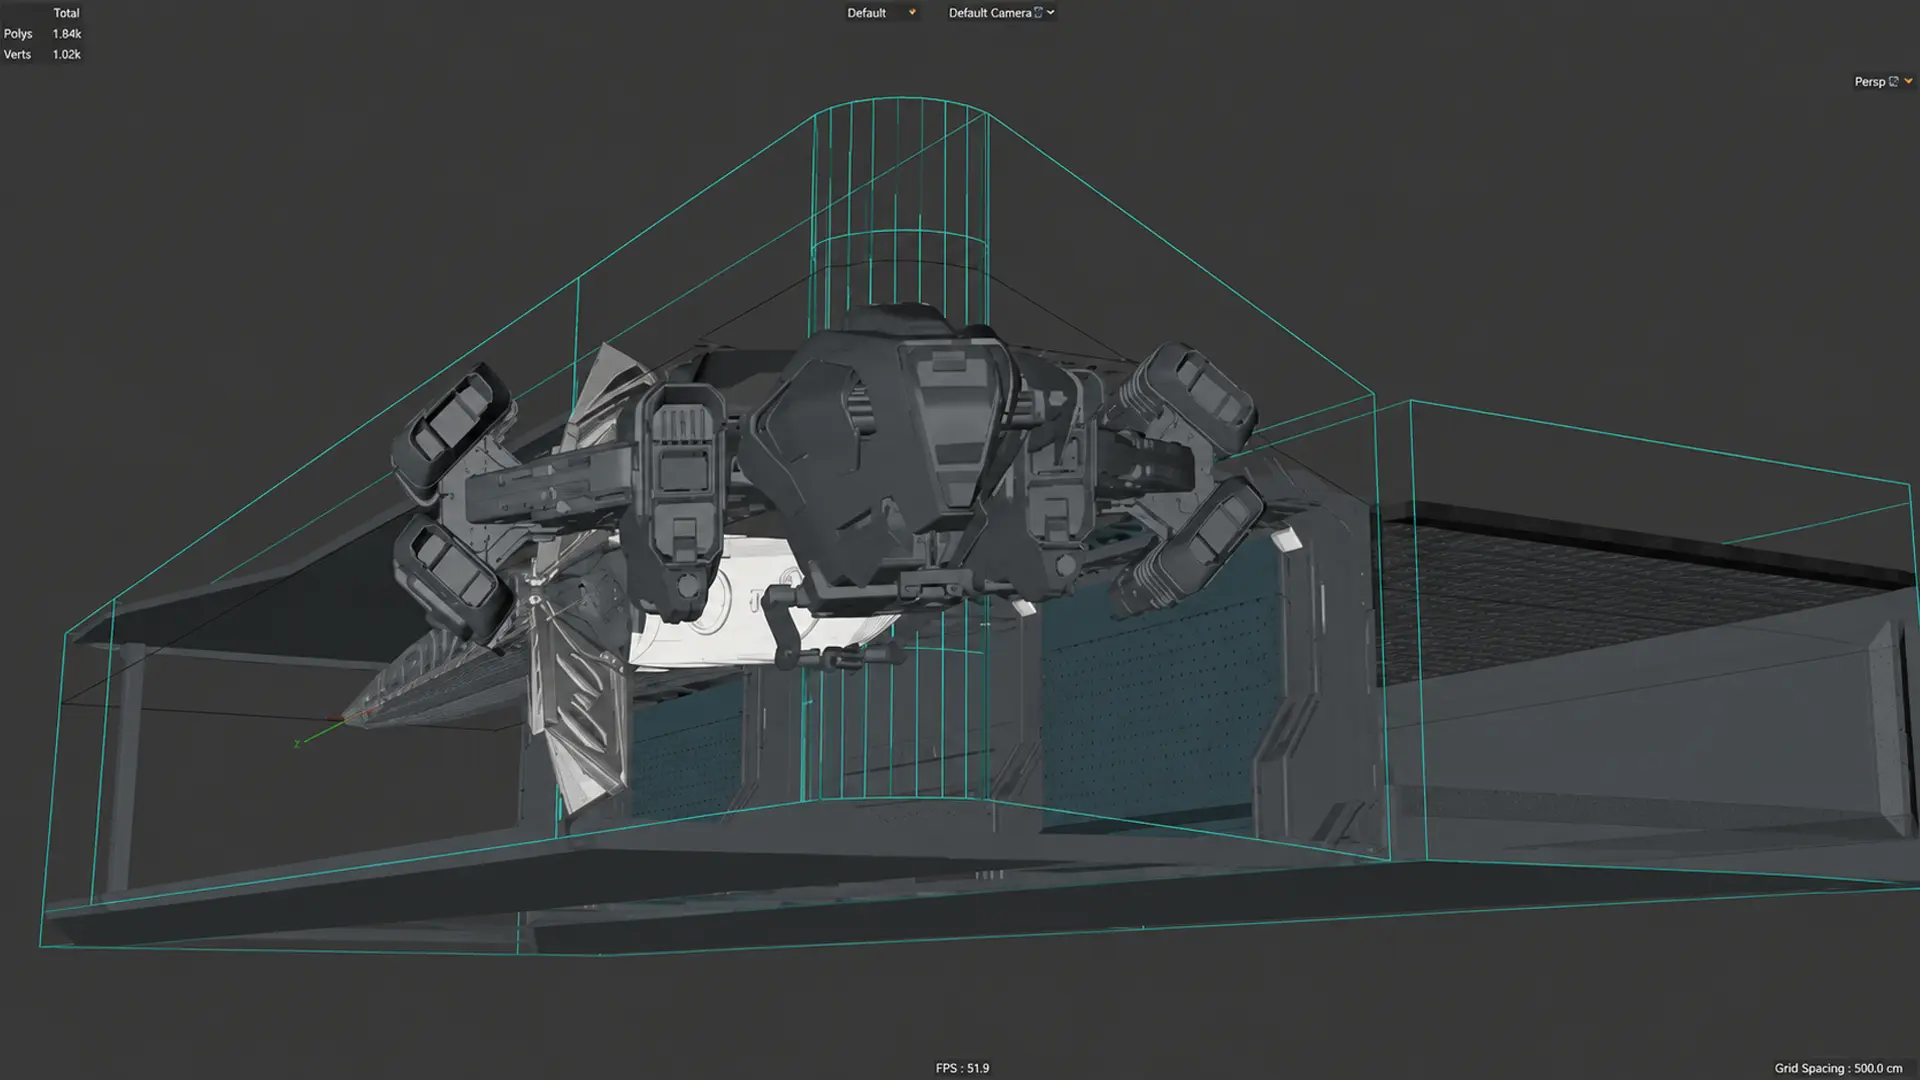Expand the Default Camera chevron
This screenshot has height=1080, width=1920.
[x=1051, y=13]
